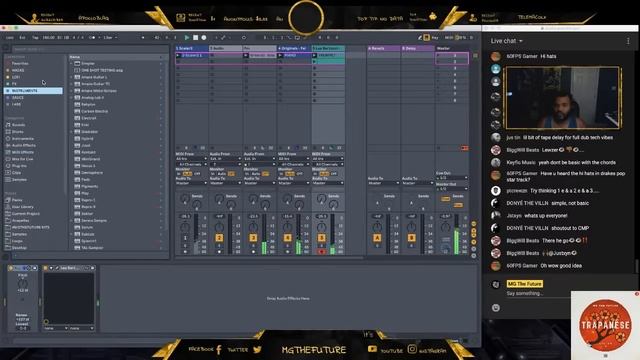Click the Tap tempo button
640x360 pixels.
[x=36, y=38]
